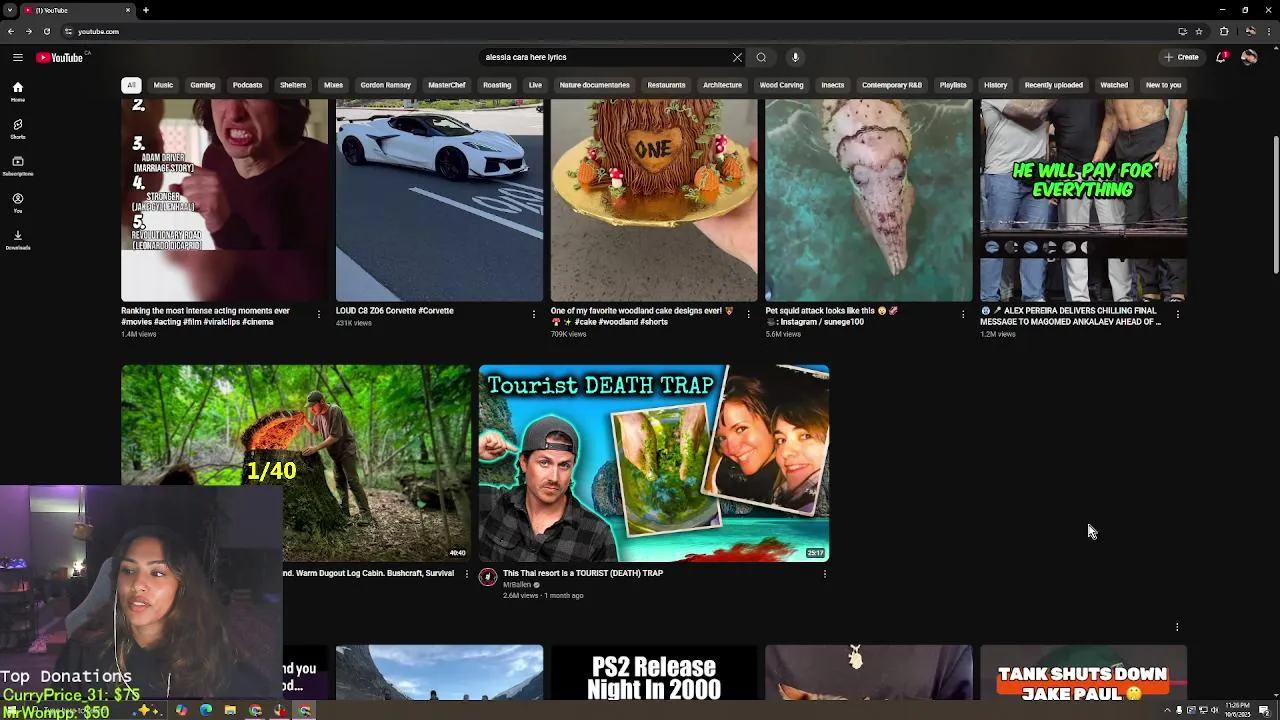Open the tab search dropdown arrow

(10, 10)
